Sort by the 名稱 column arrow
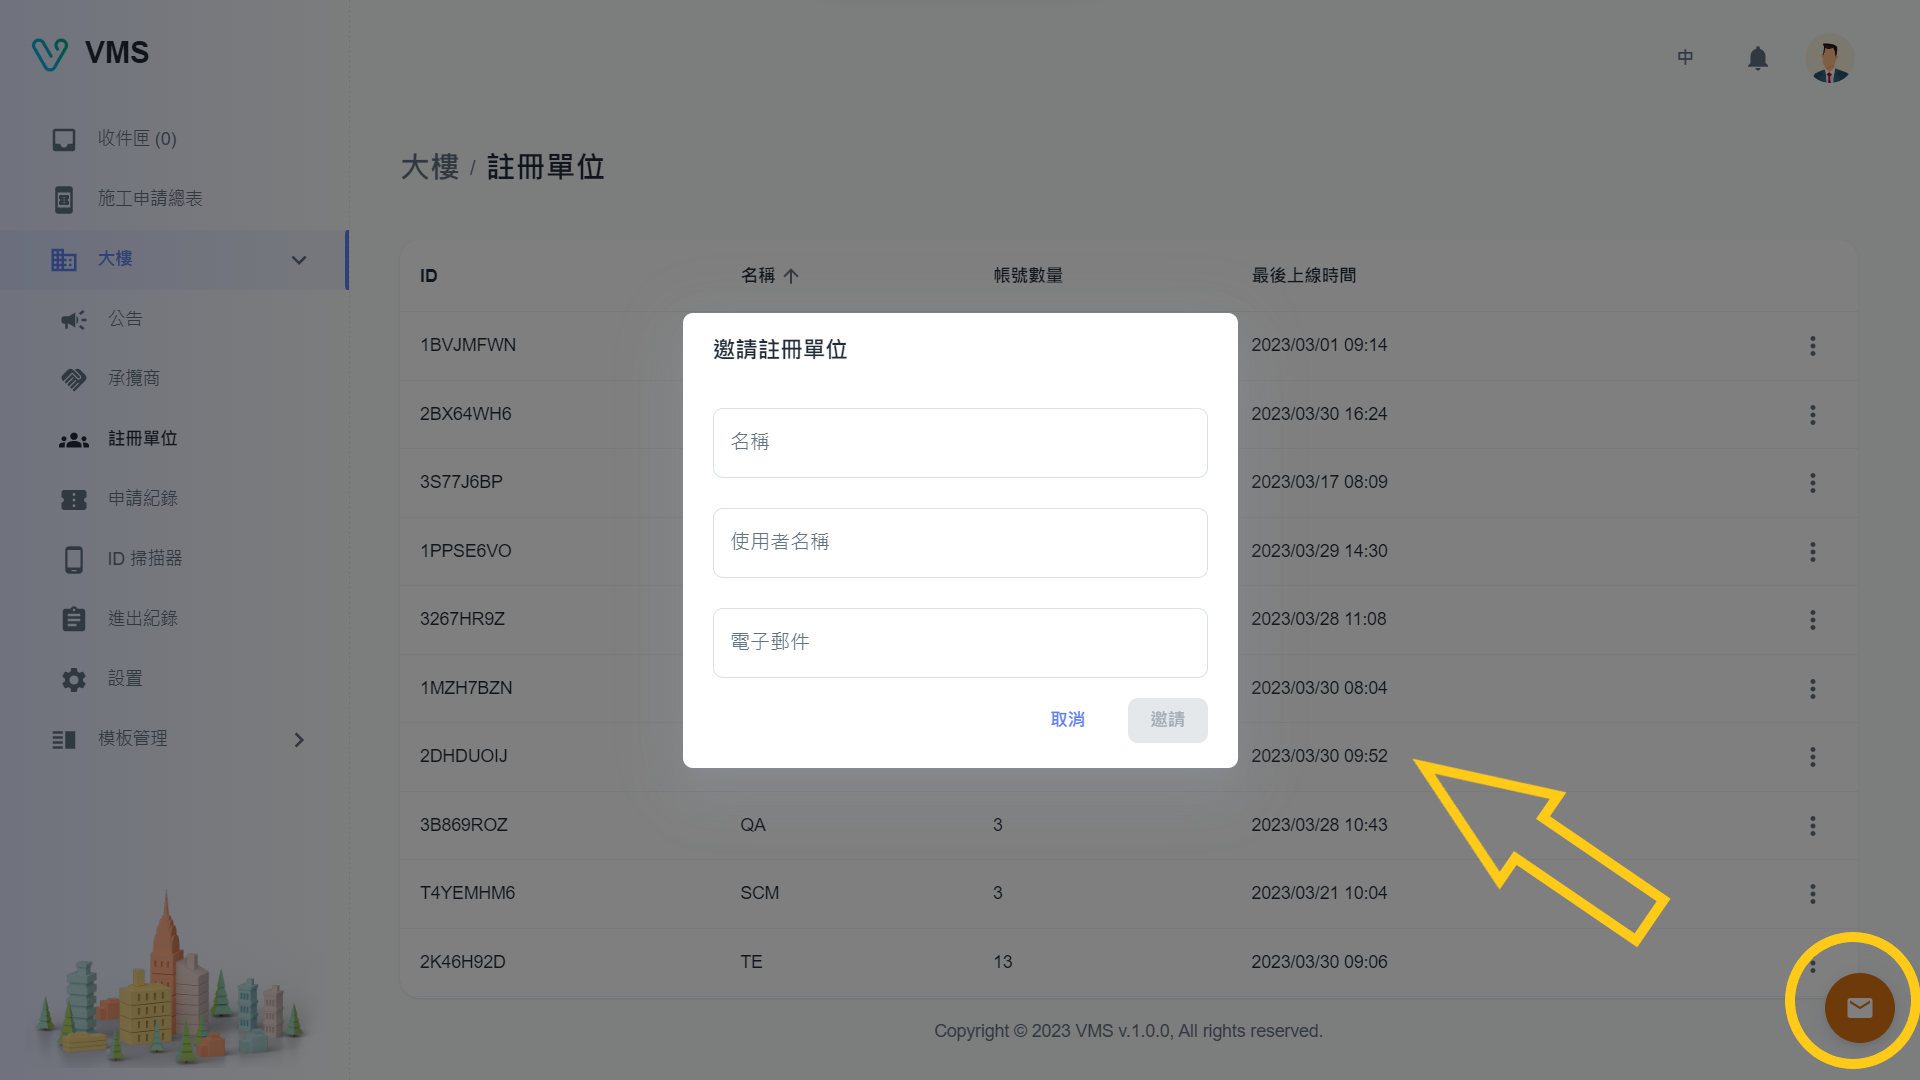The height and width of the screenshot is (1080, 1920). pos(791,277)
